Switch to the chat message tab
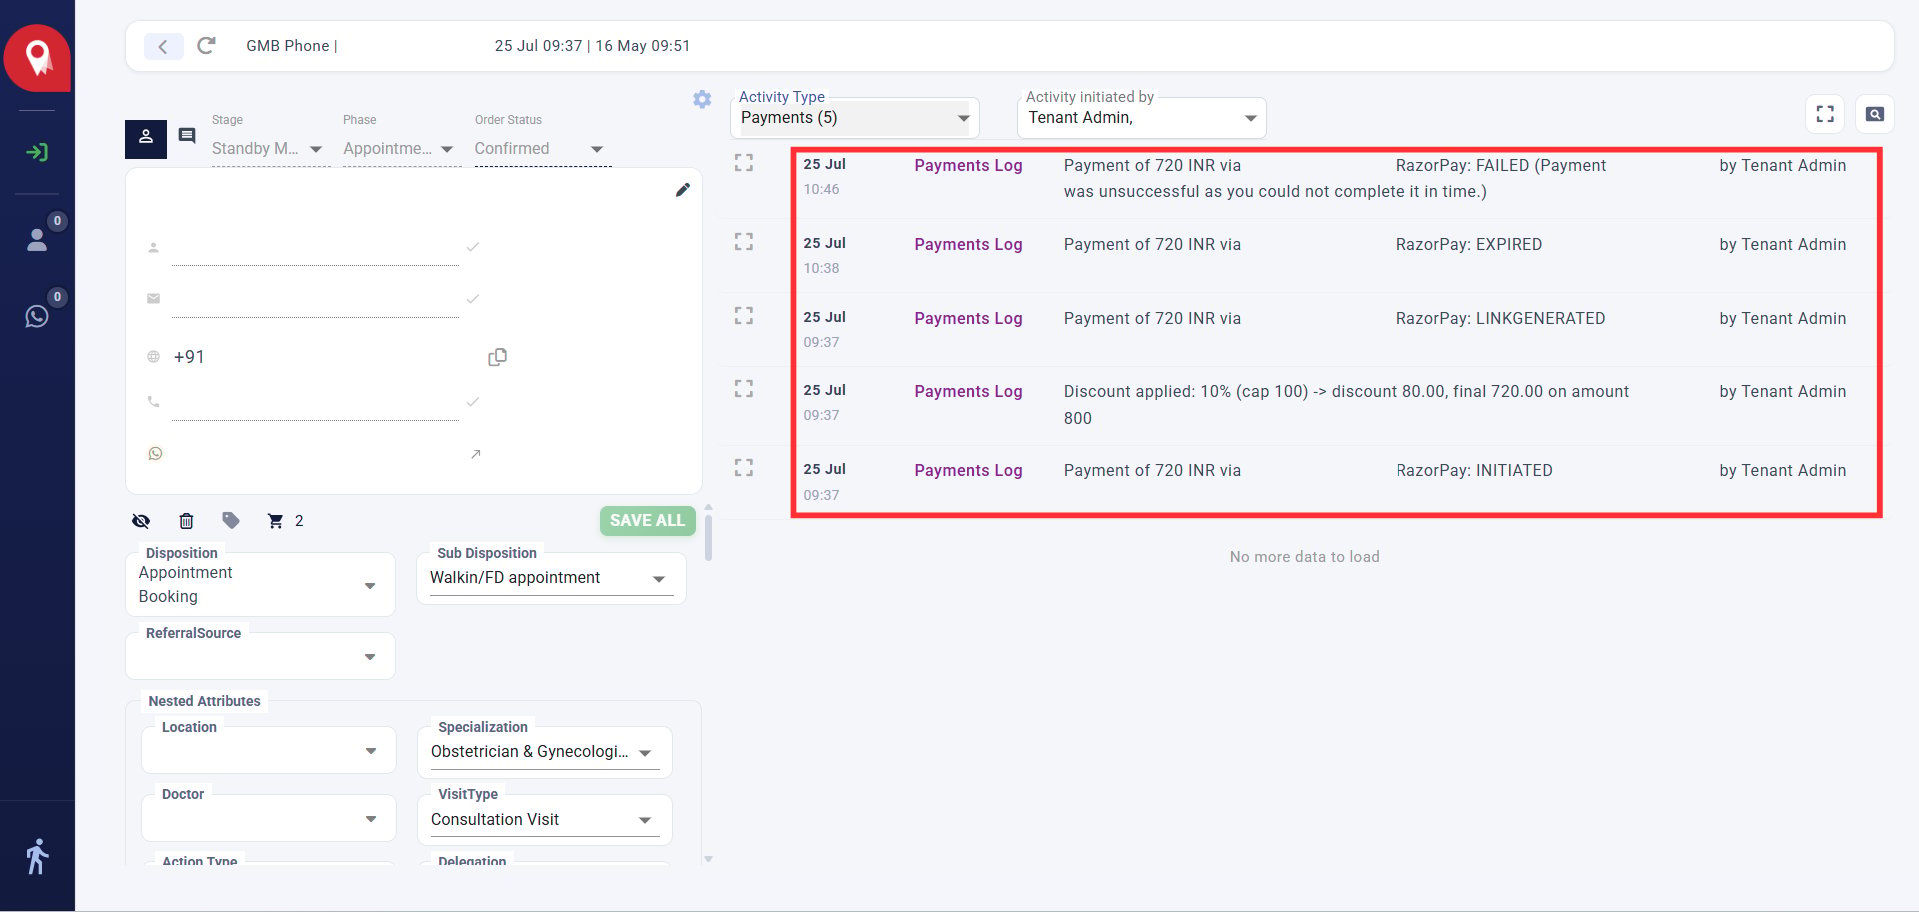1919x912 pixels. click(187, 136)
